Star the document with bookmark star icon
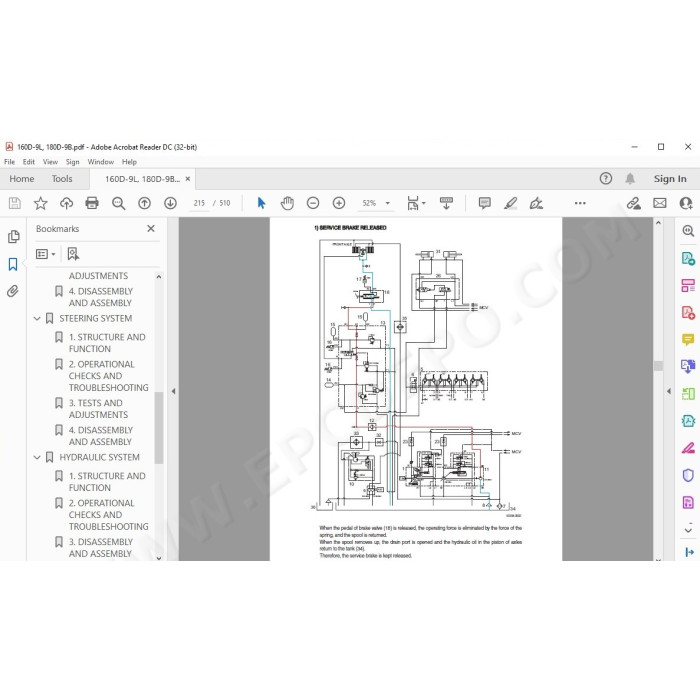 tap(41, 203)
